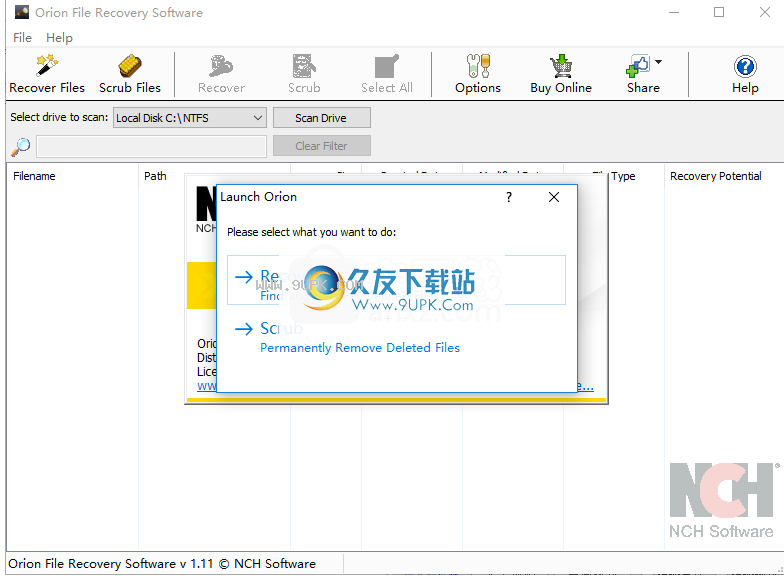Click the Orion app title bar icon
Screen dimensions: 784x576
pyautogui.click(x=22, y=12)
